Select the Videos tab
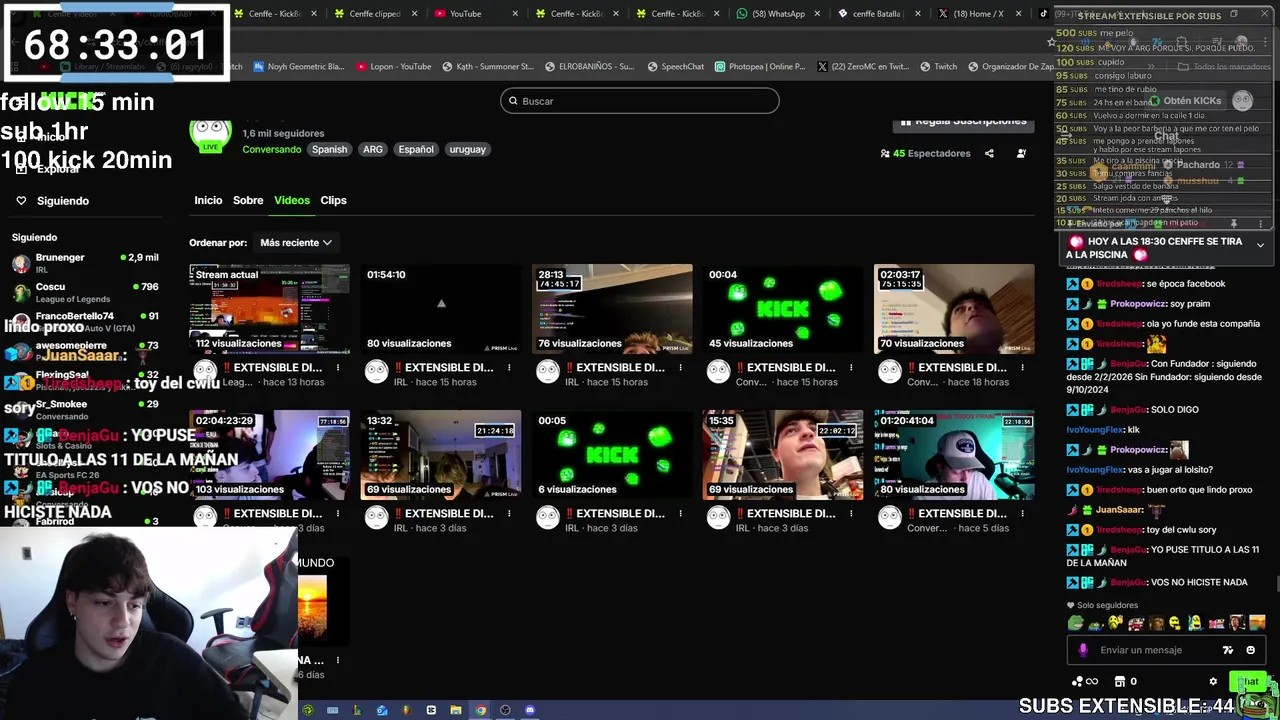 coord(292,200)
